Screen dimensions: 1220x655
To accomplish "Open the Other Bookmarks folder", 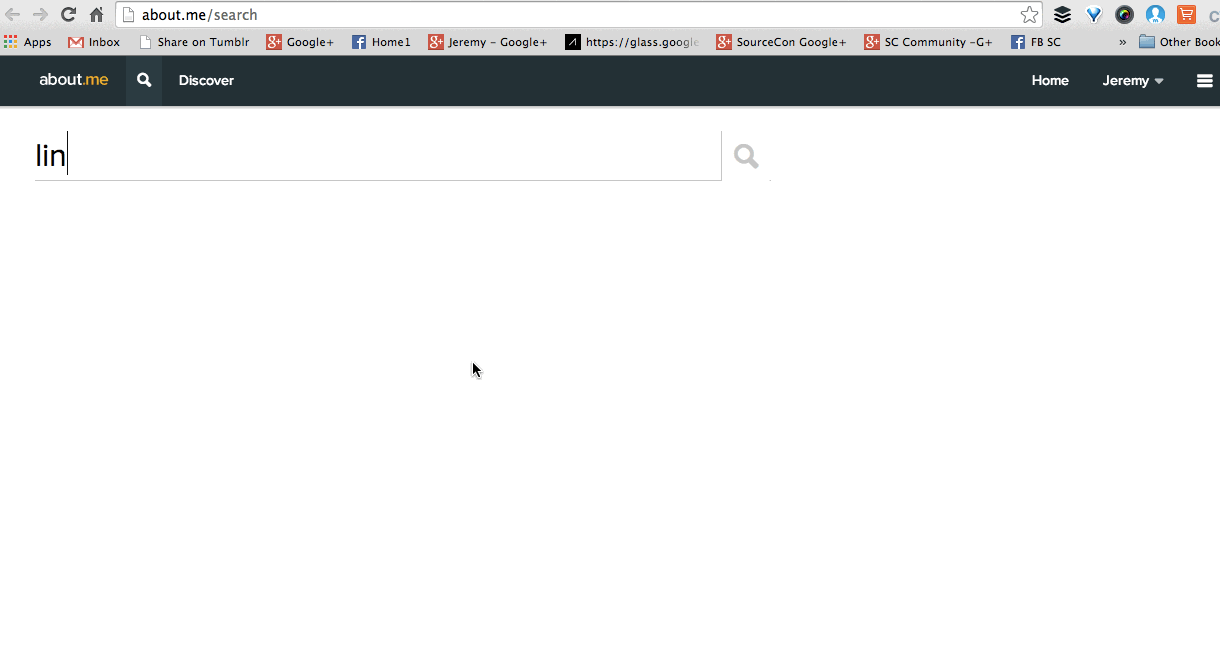I will point(1179,42).
